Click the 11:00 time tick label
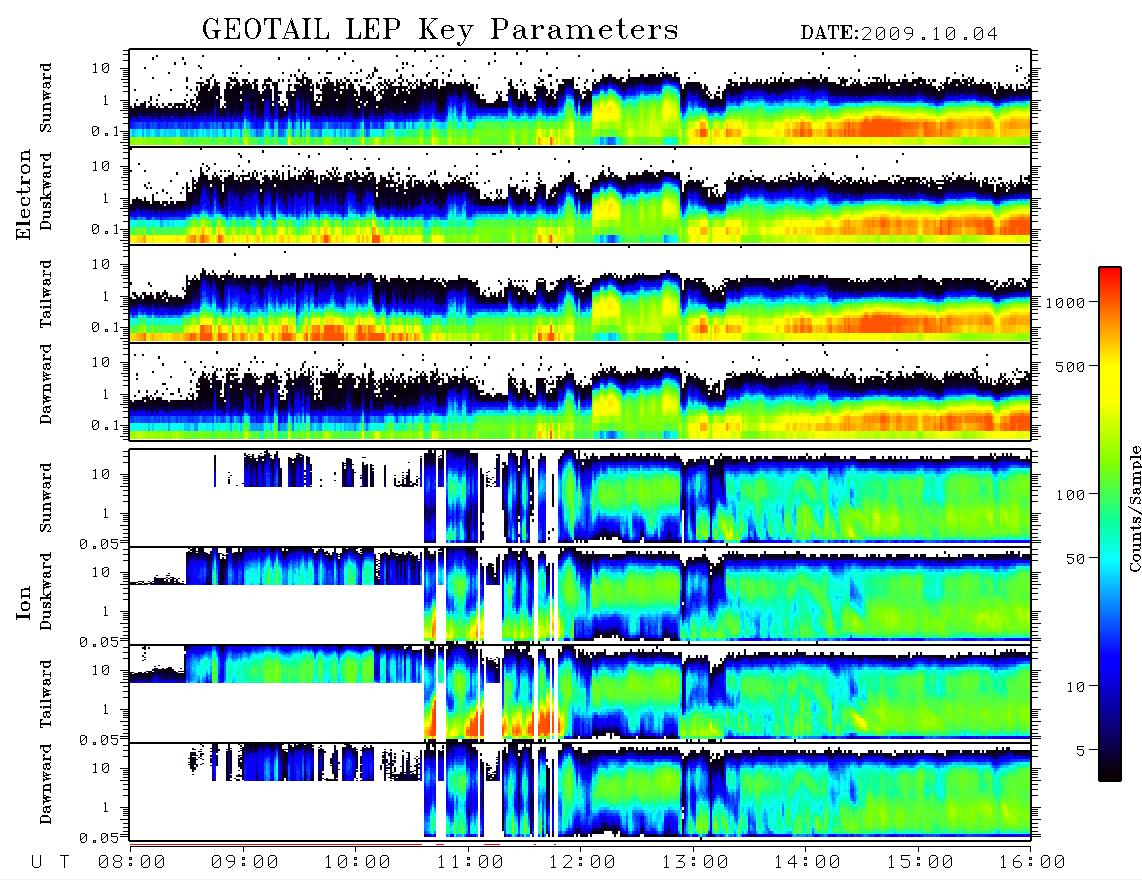 pos(470,862)
